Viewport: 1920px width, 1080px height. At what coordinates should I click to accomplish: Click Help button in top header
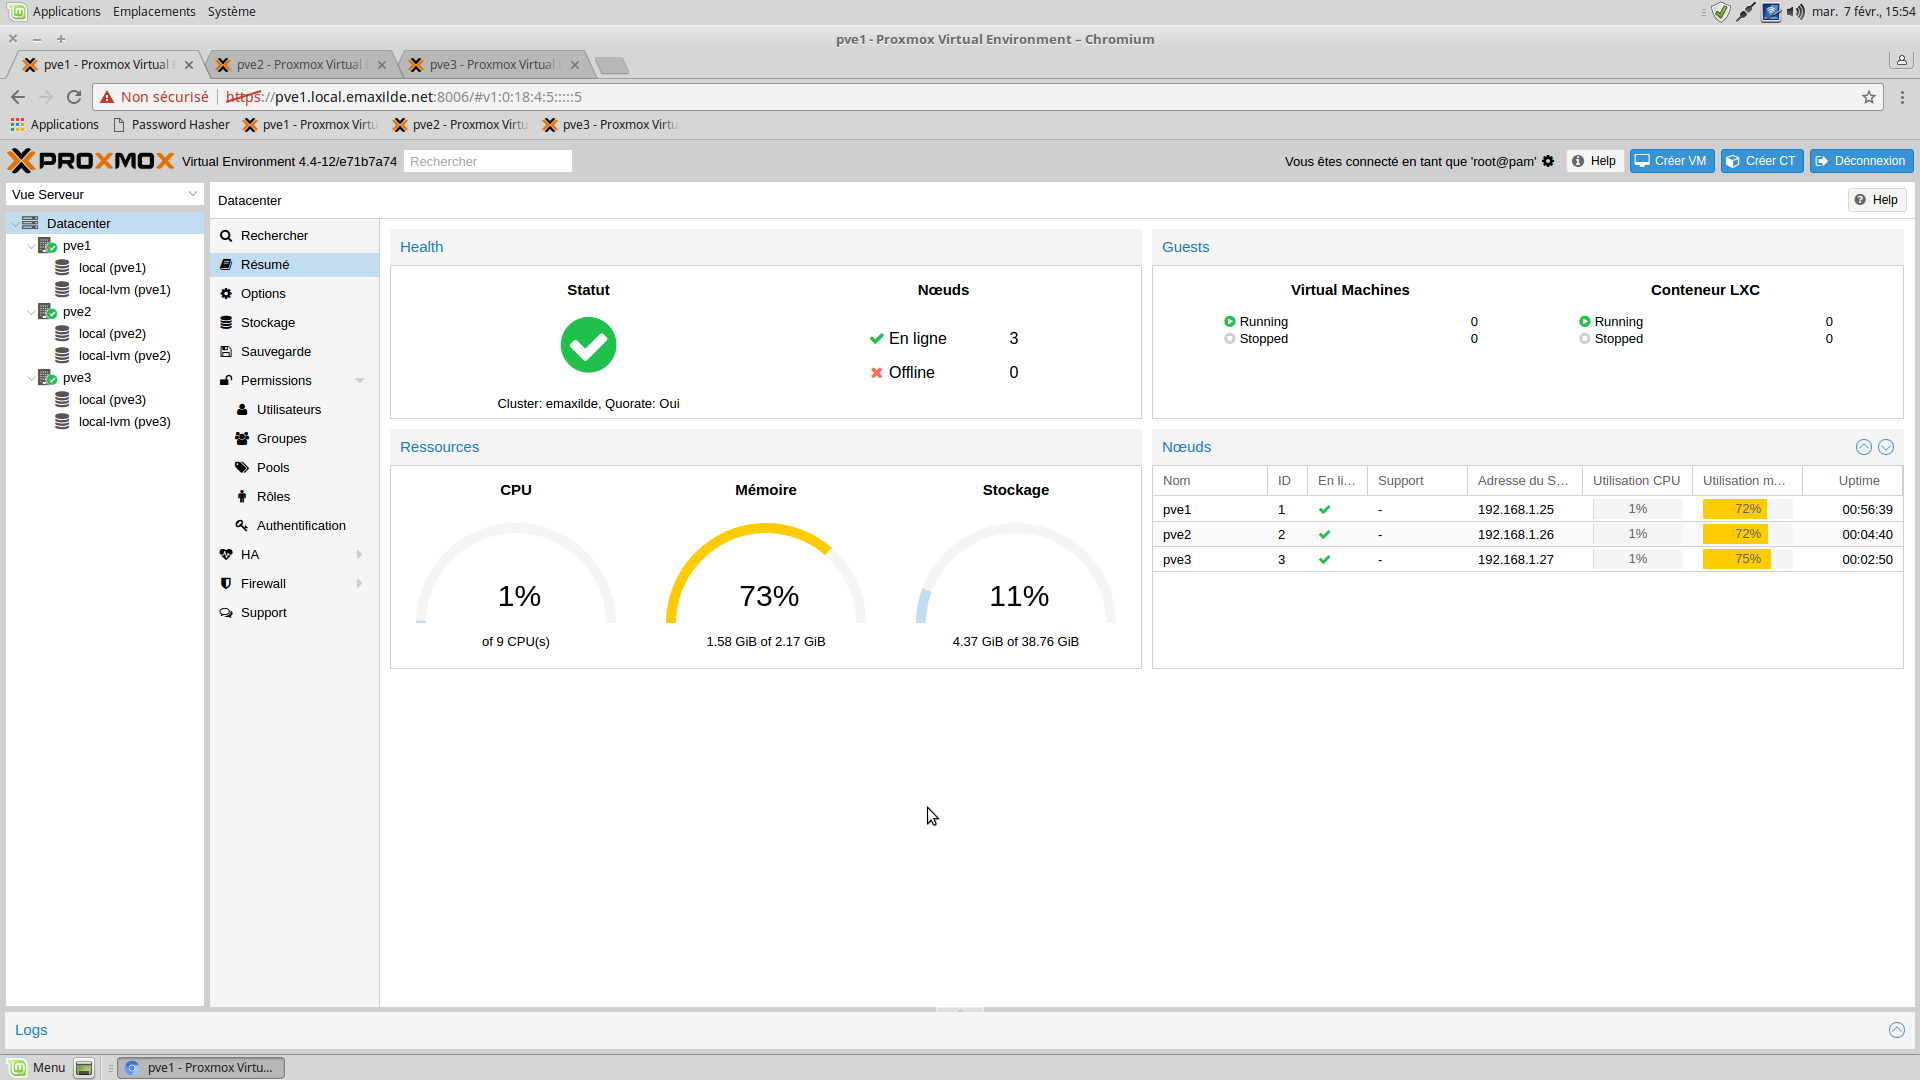tap(1594, 161)
